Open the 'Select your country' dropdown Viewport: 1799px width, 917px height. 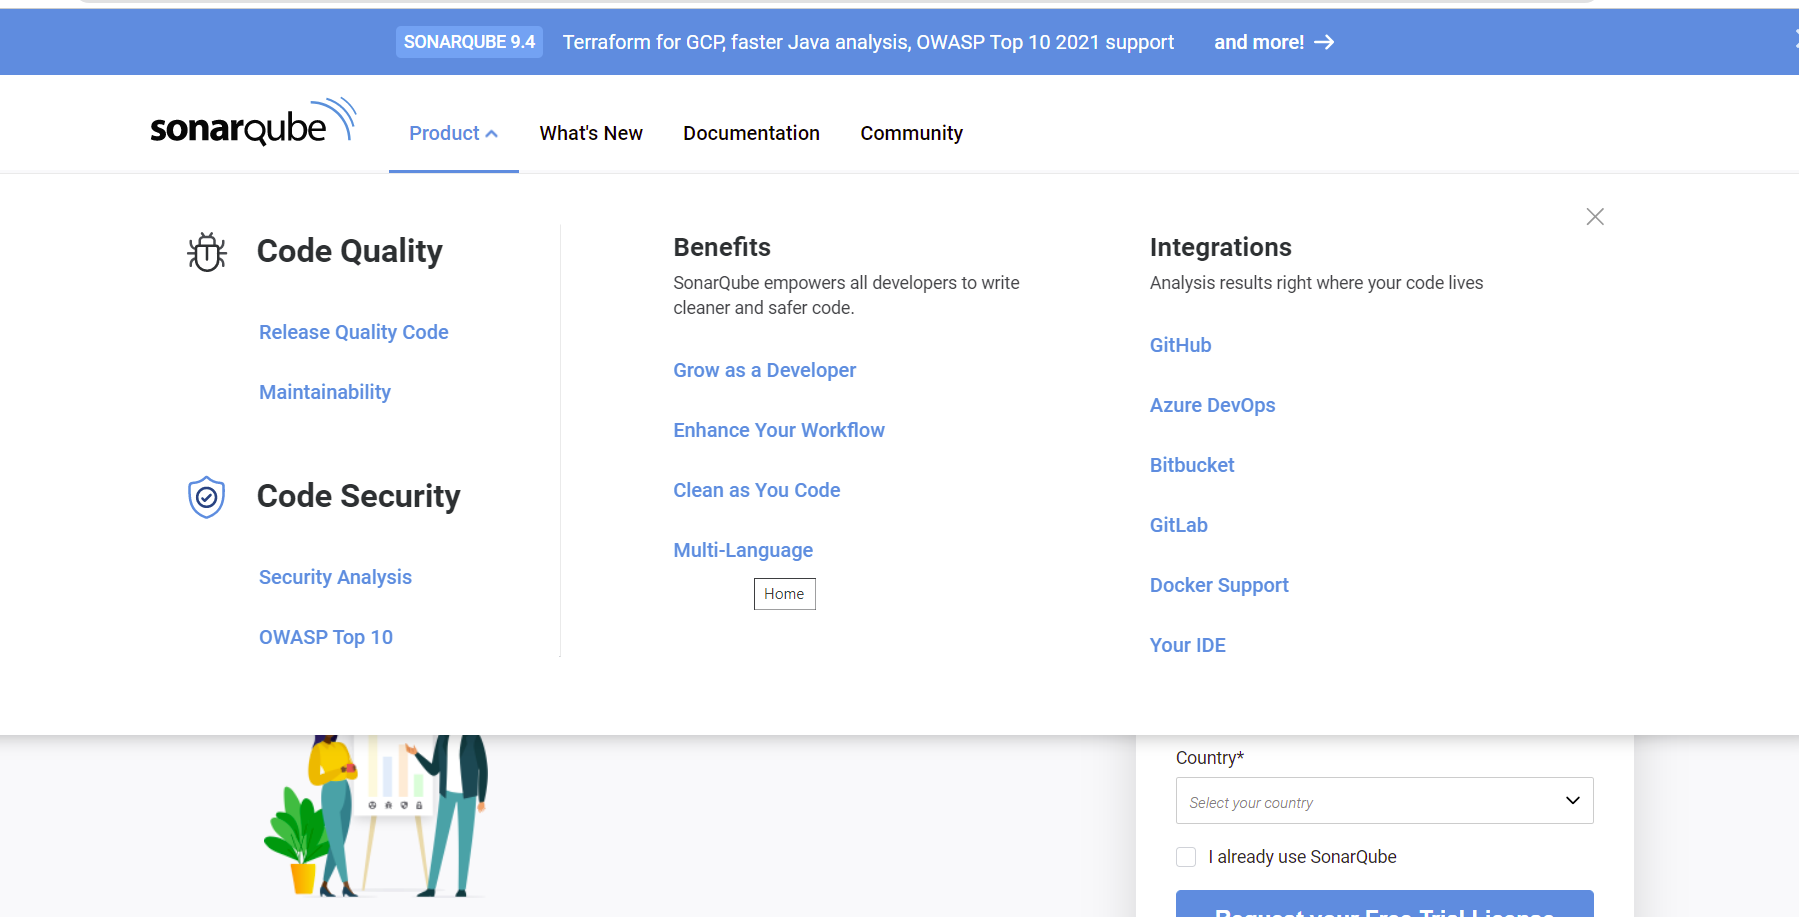1384,801
